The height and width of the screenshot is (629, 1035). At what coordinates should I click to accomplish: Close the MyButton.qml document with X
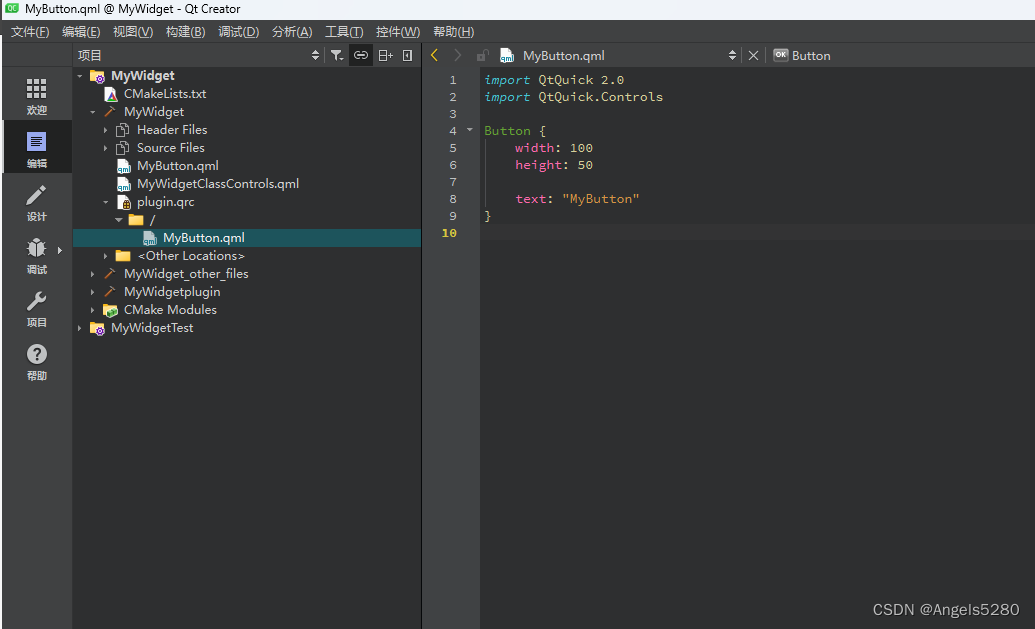coord(754,56)
